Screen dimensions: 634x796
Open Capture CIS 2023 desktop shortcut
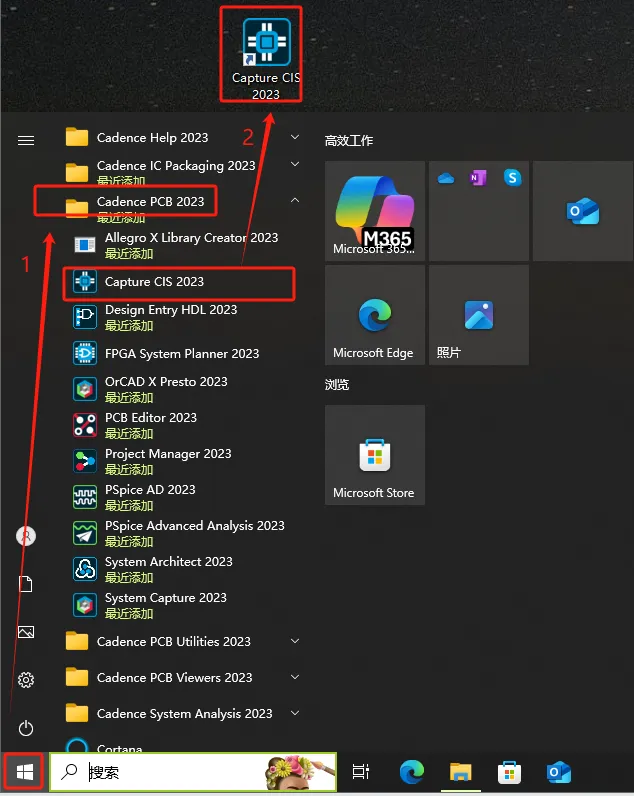266,57
